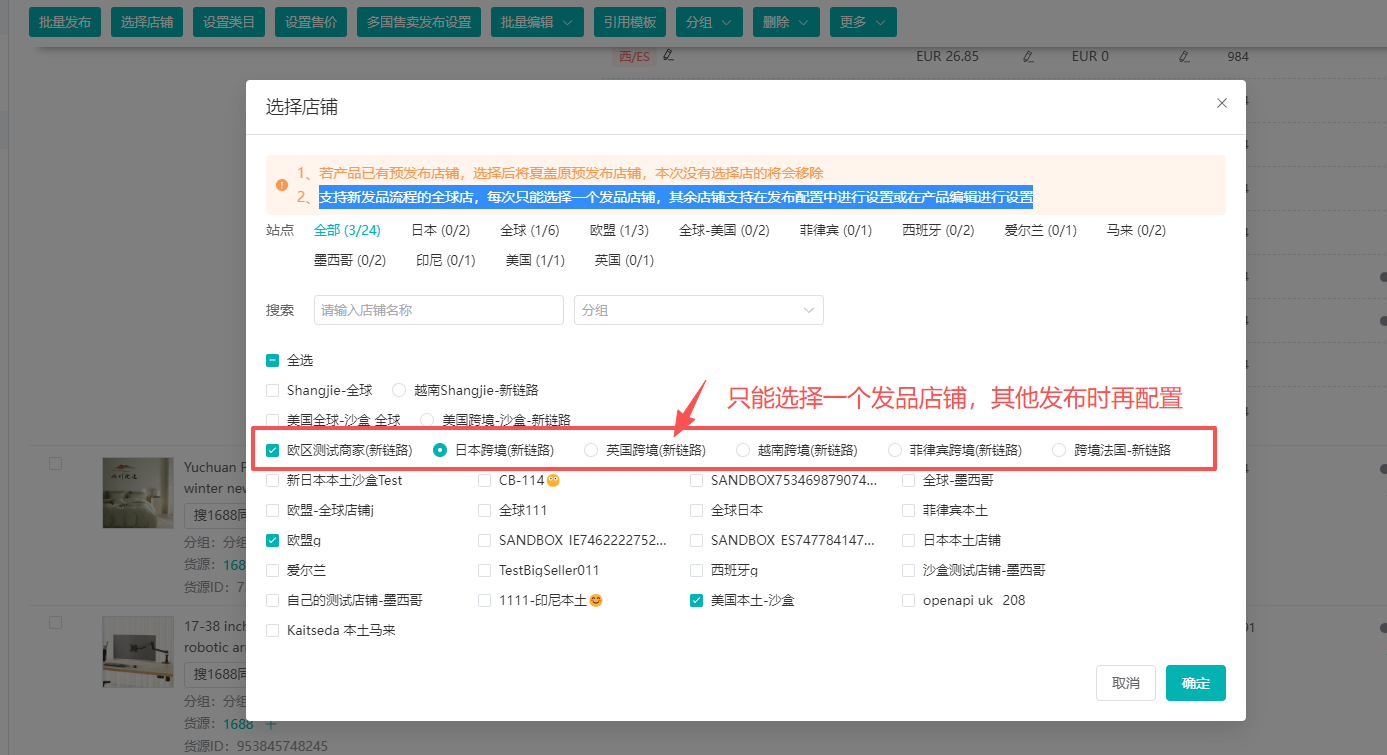Image resolution: width=1387 pixels, height=755 pixels.
Task: Click the pencil edit icon beside EUR 26.85
Action: click(1028, 57)
